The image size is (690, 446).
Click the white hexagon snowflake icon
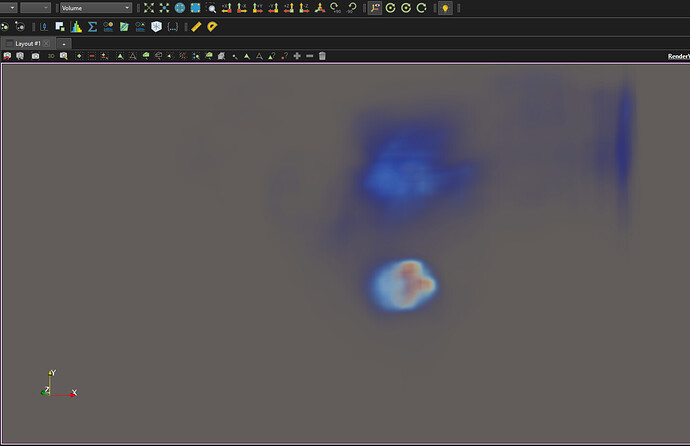[156, 27]
